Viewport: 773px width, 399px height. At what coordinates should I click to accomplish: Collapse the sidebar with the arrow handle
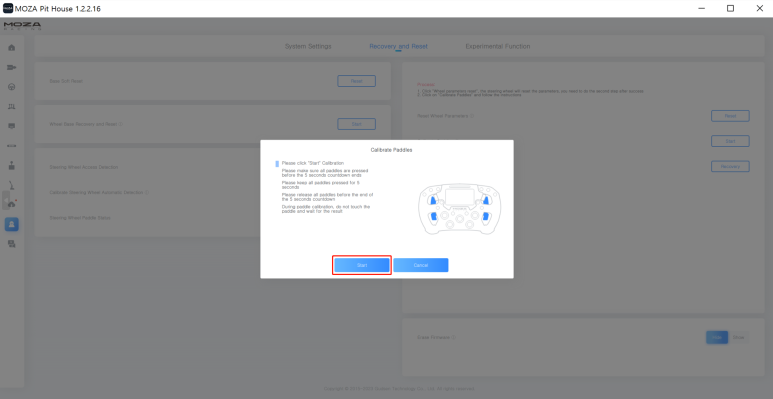click(x=6, y=201)
